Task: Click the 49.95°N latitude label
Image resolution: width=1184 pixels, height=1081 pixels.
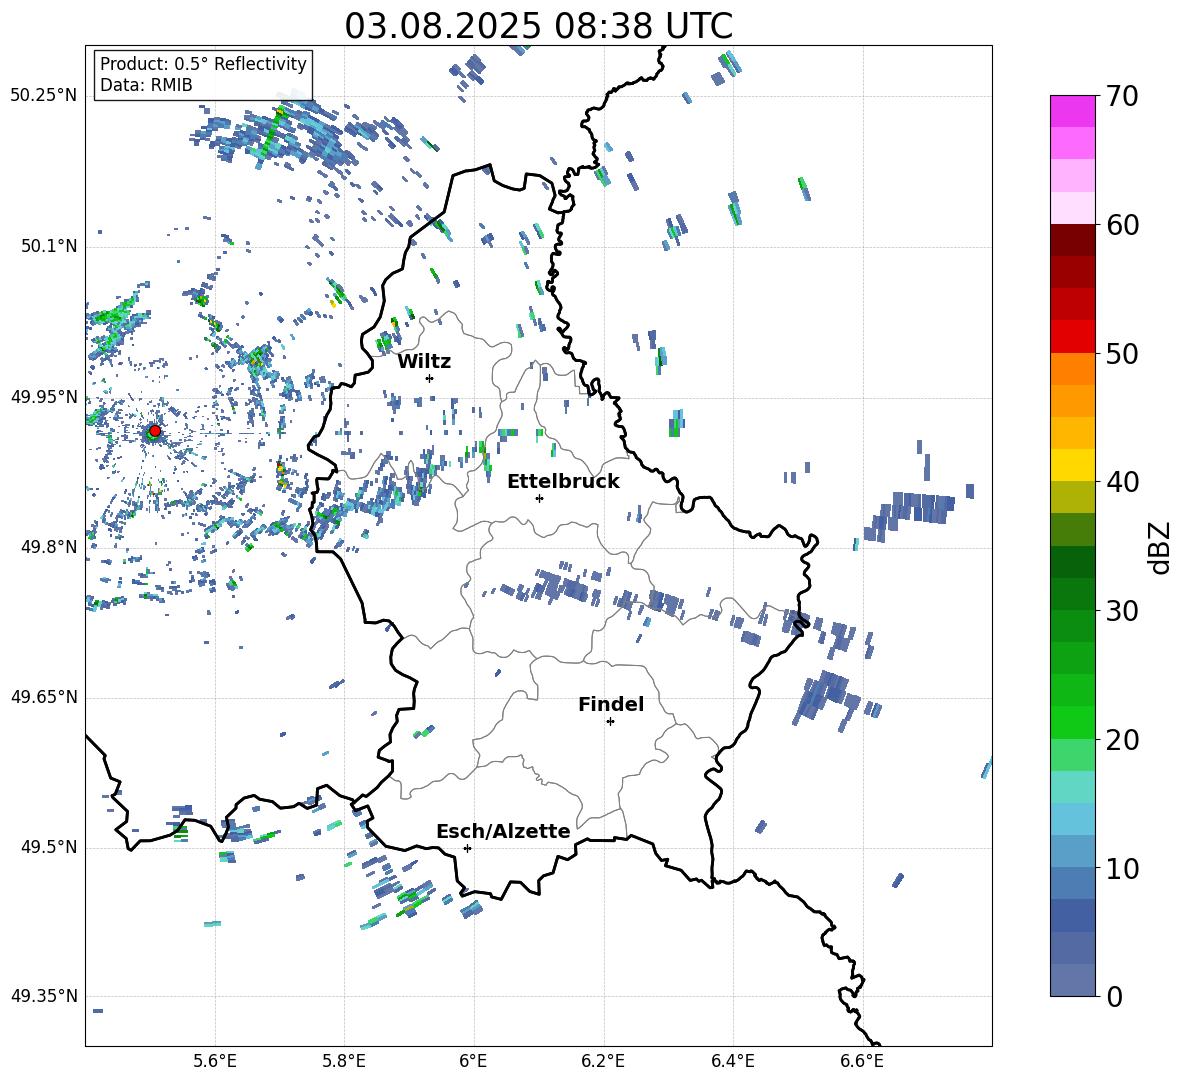Action: click(44, 397)
